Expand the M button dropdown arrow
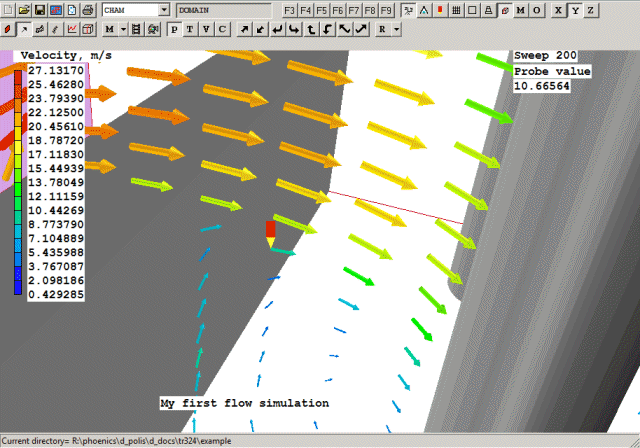640x448 pixels. (x=122, y=29)
